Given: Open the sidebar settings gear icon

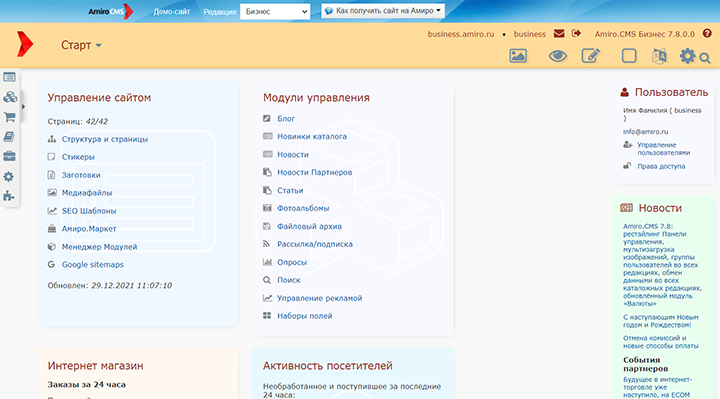Looking at the screenshot, I should (9, 176).
